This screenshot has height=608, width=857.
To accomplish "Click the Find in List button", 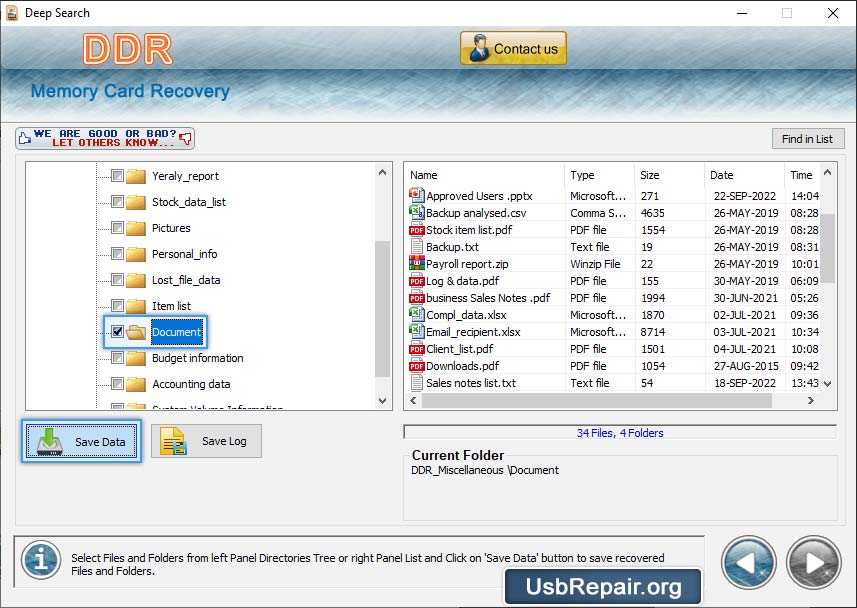I will [808, 139].
